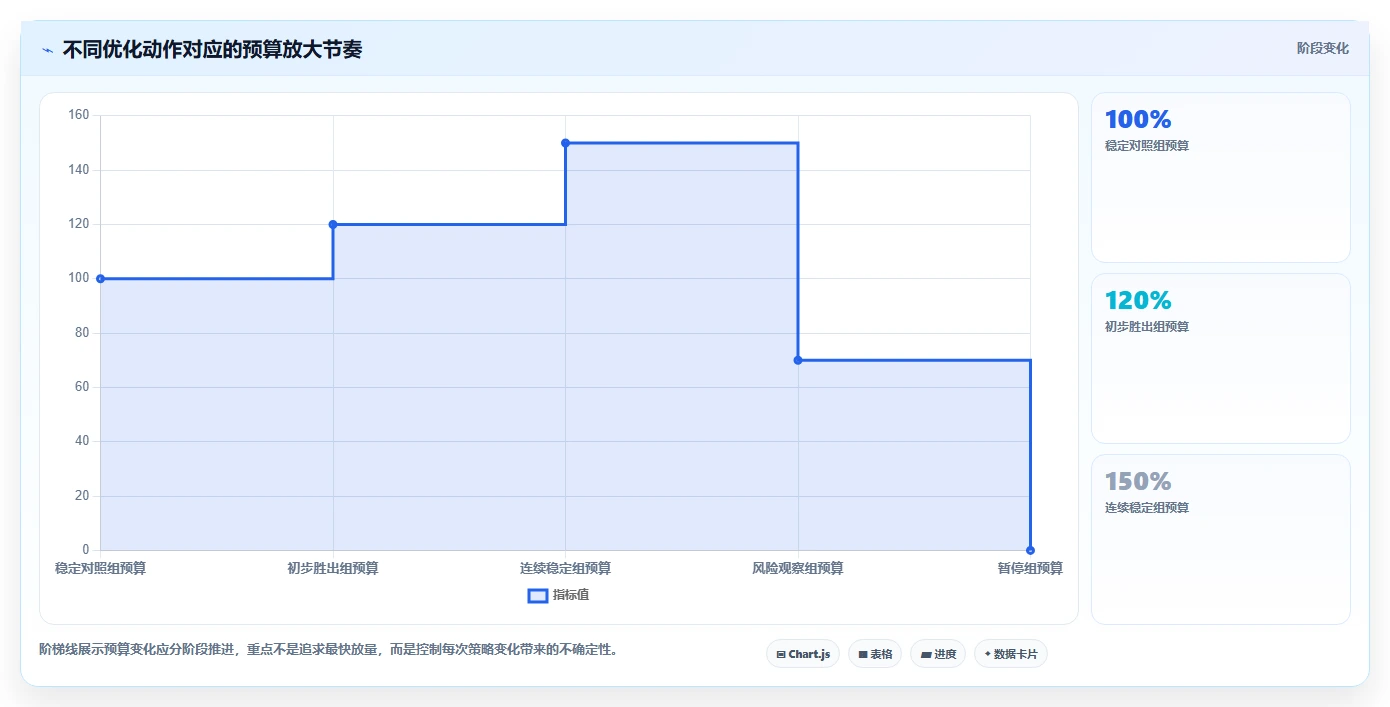Click the 80 y-axis tick label
Image resolution: width=1390 pixels, height=707 pixels.
coord(82,333)
